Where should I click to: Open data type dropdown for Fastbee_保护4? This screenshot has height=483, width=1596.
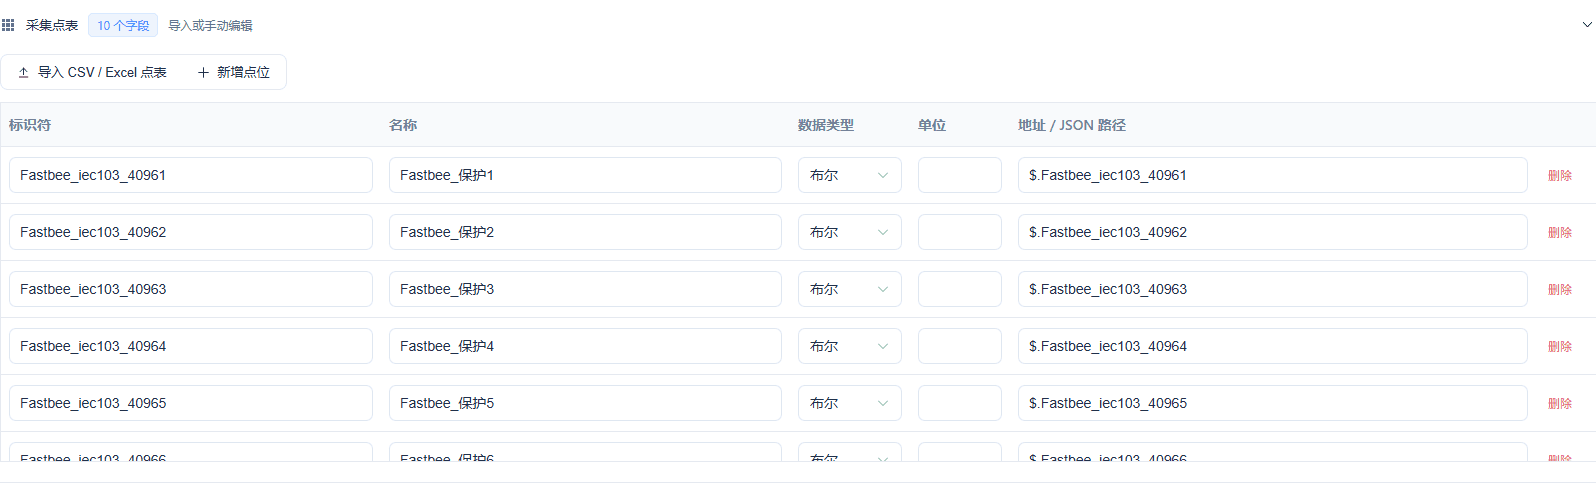[850, 346]
